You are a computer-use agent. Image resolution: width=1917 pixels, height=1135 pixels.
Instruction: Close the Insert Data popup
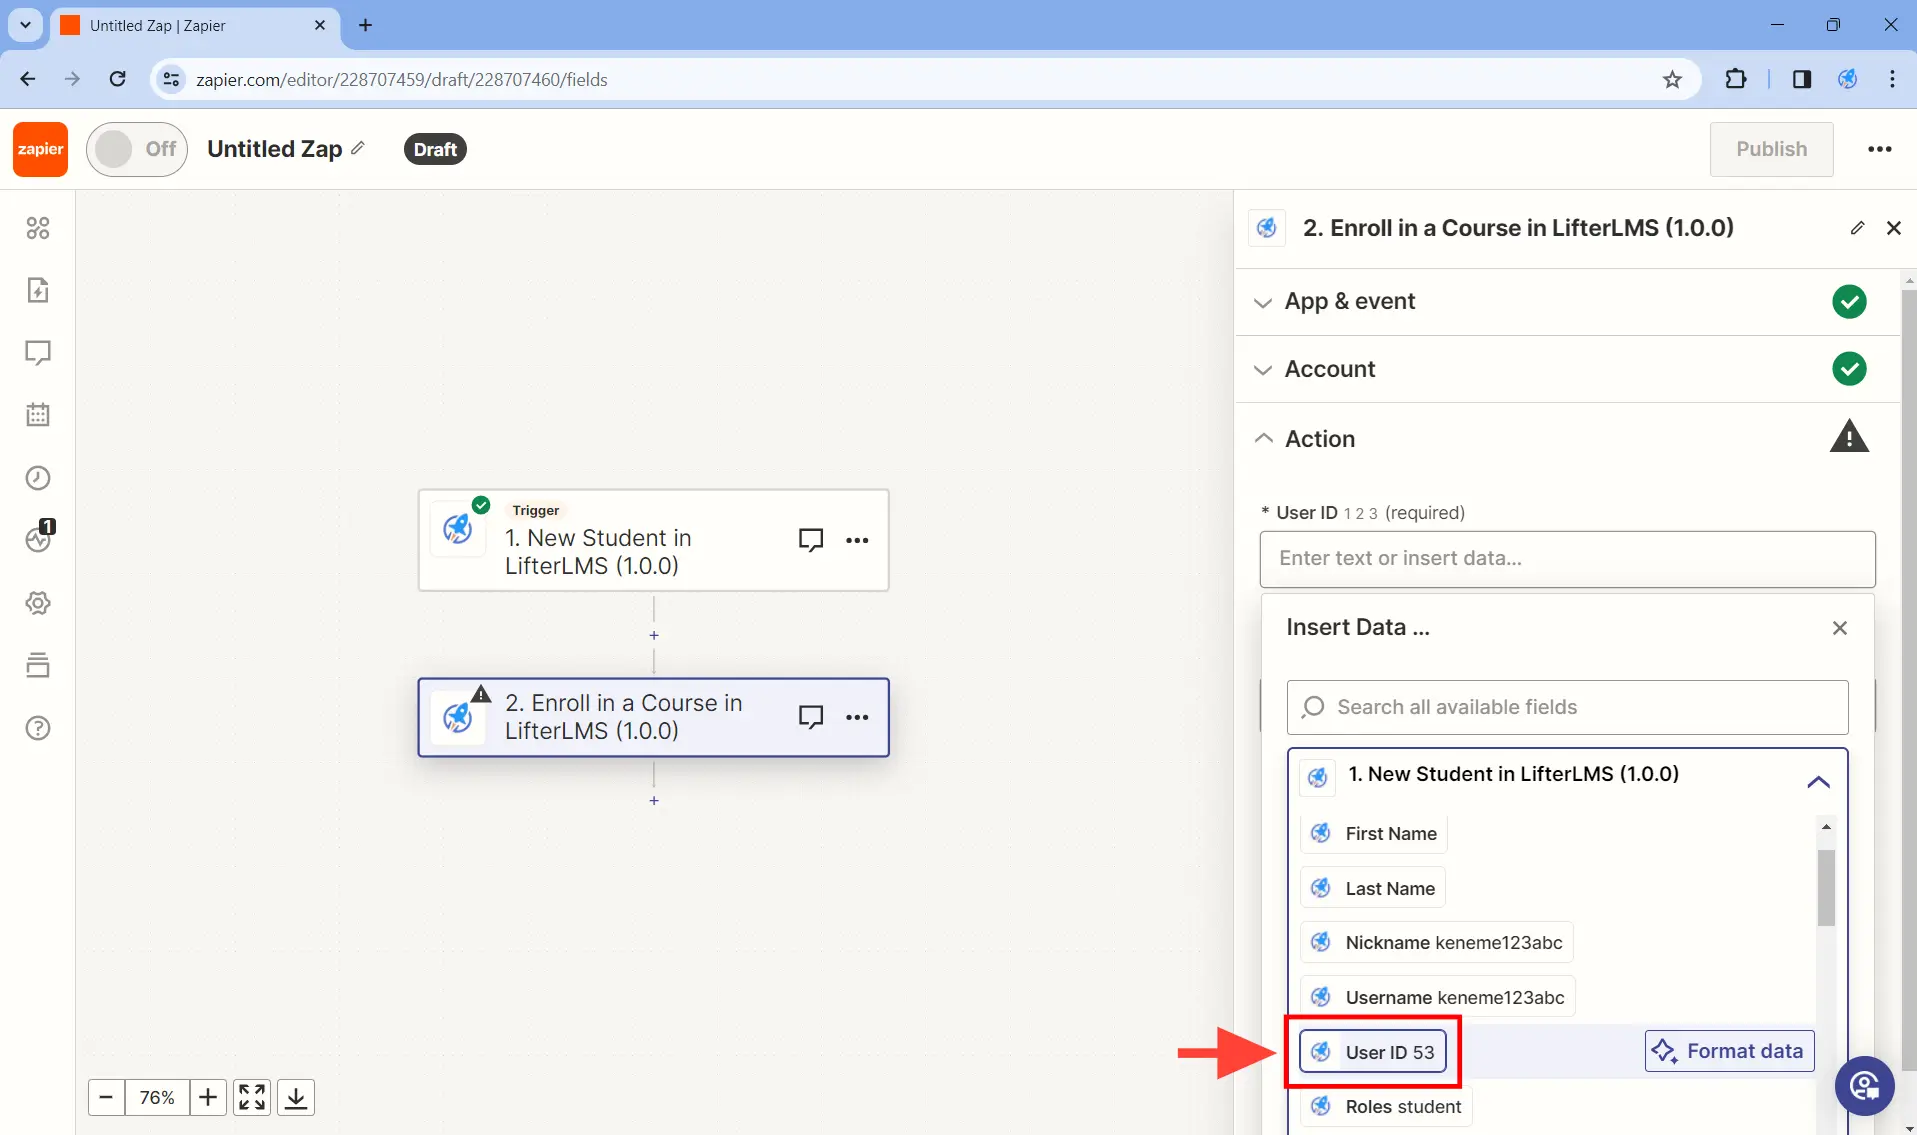pos(1839,628)
